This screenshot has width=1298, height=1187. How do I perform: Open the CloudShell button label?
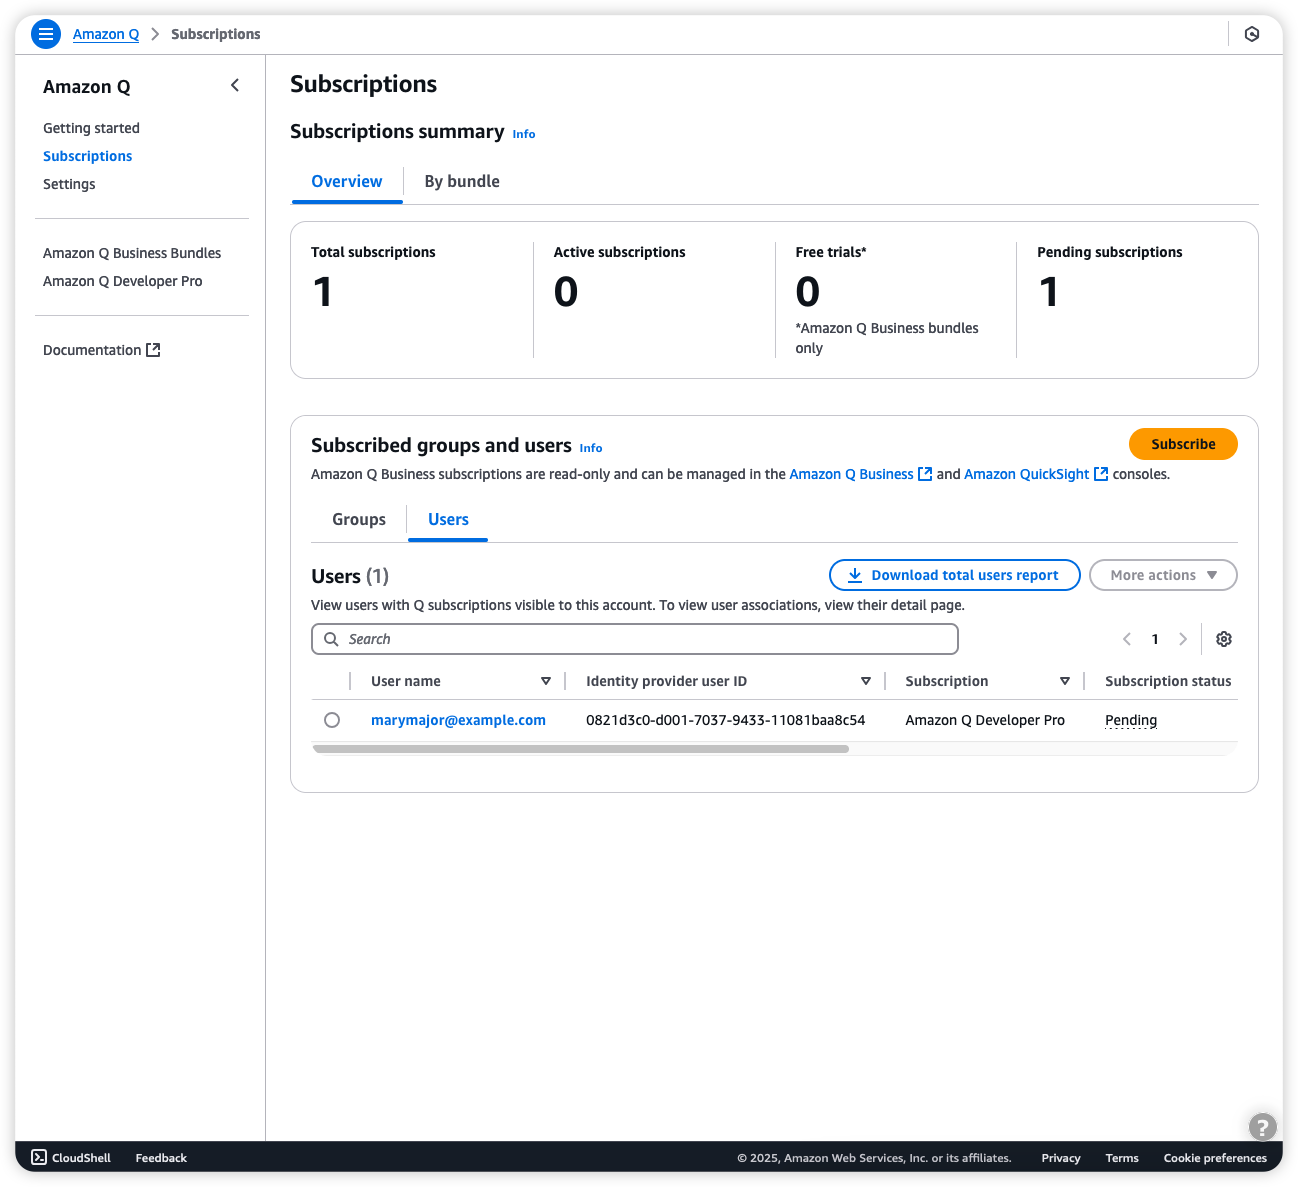(x=81, y=1158)
